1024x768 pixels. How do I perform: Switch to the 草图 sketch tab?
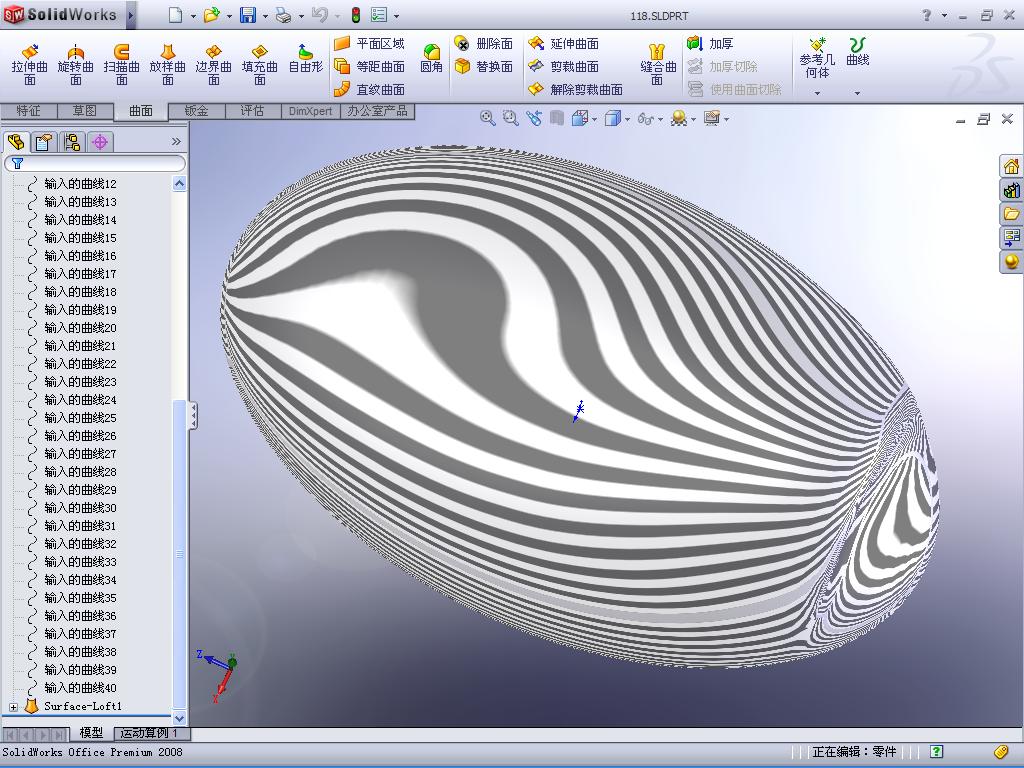click(84, 111)
